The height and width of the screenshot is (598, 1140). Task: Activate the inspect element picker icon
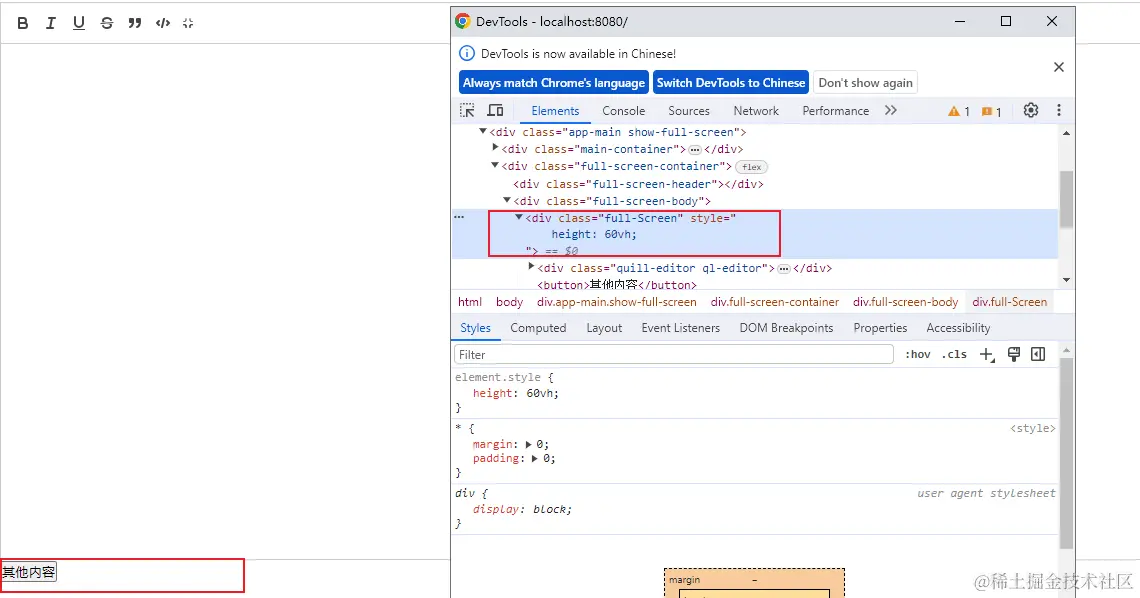tap(467, 110)
